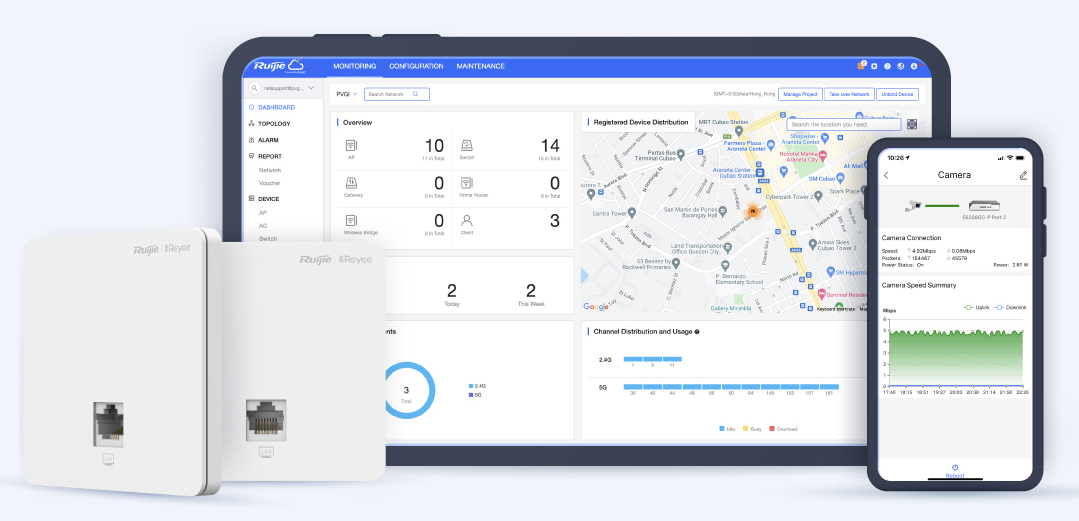This screenshot has width=1079, height=521.
Task: Click the MRT Cubao Station map pin
Action: pos(738,129)
